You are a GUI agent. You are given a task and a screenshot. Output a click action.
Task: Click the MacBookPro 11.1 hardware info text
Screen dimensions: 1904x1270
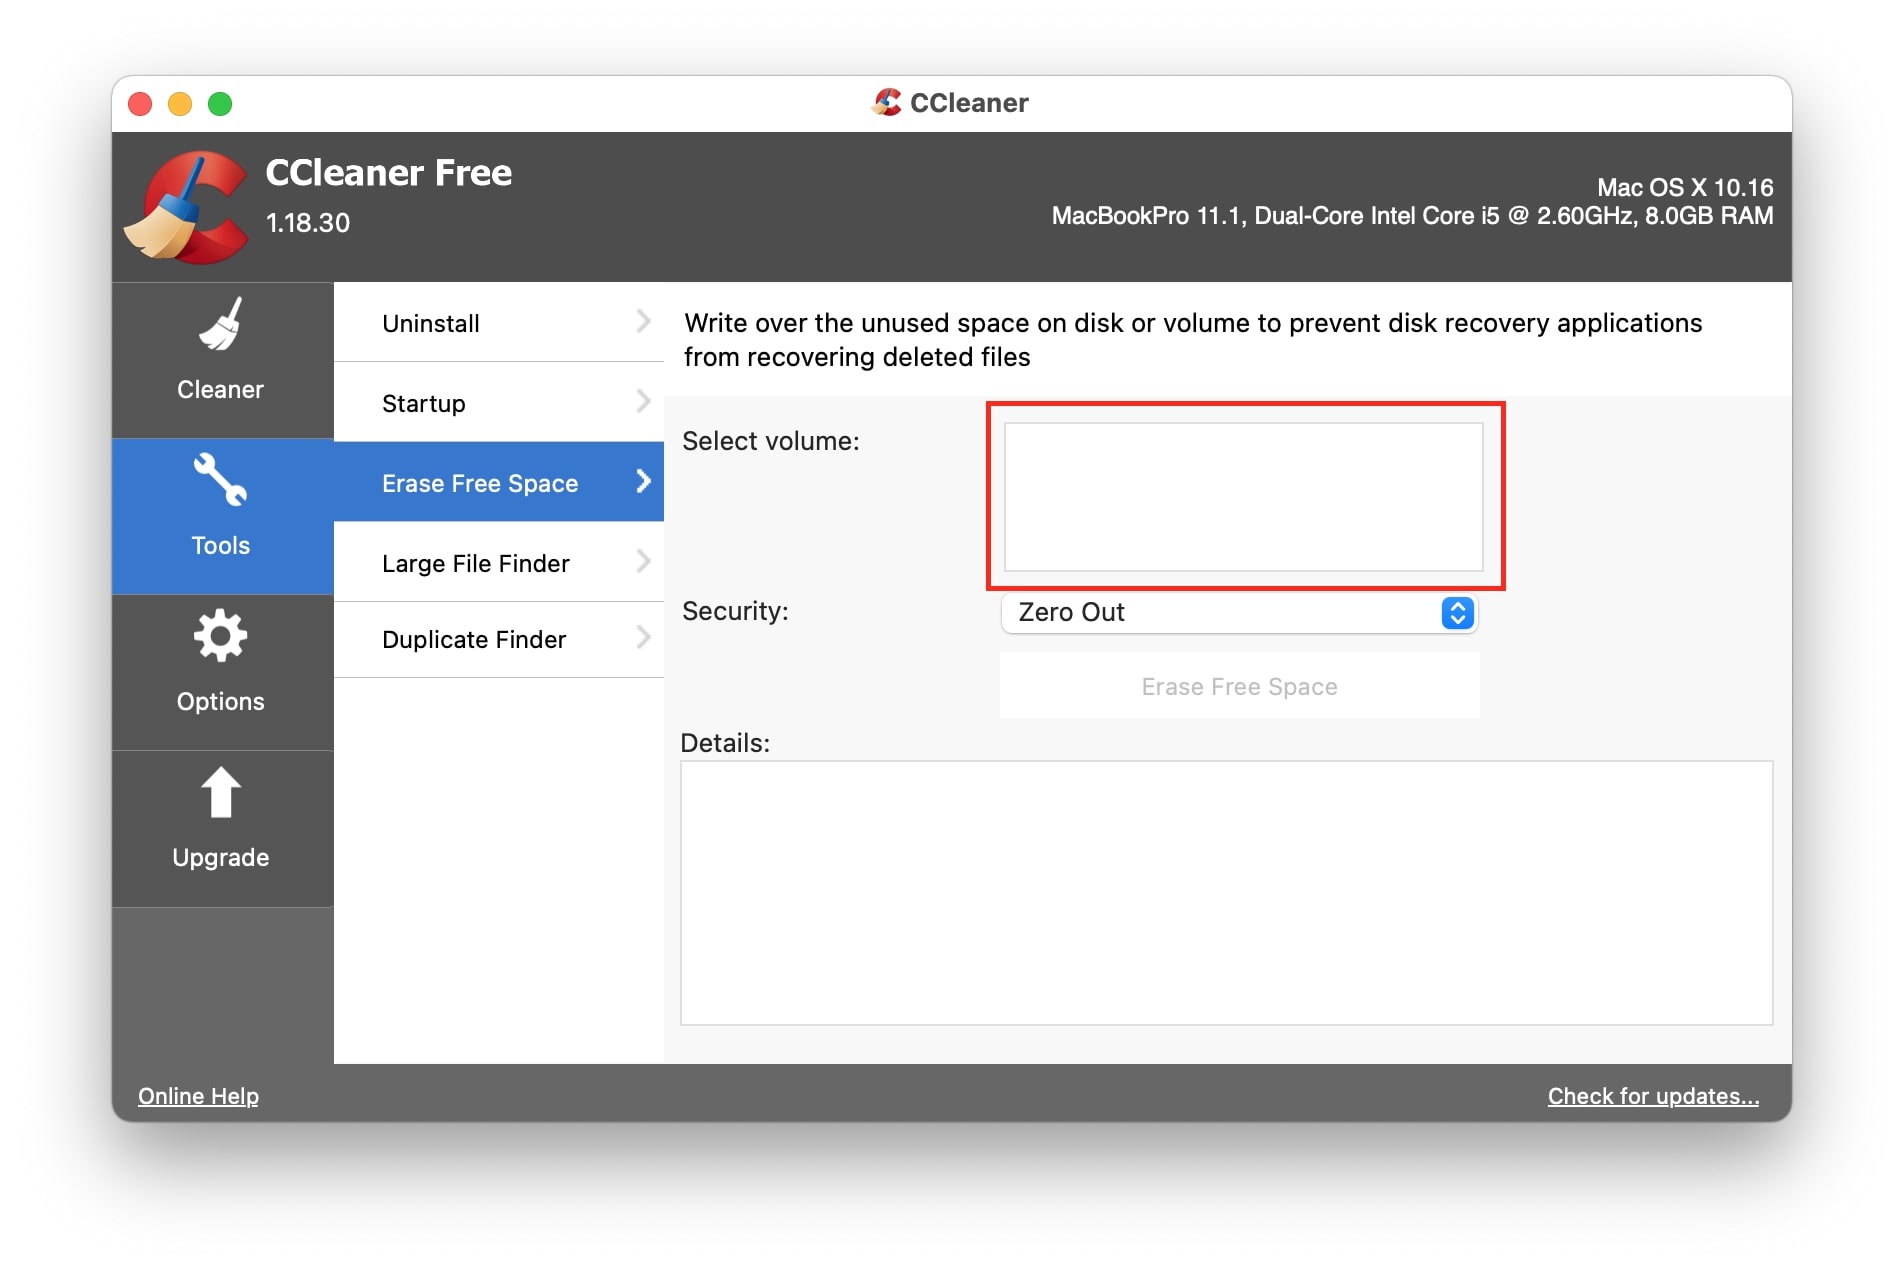1412,215
